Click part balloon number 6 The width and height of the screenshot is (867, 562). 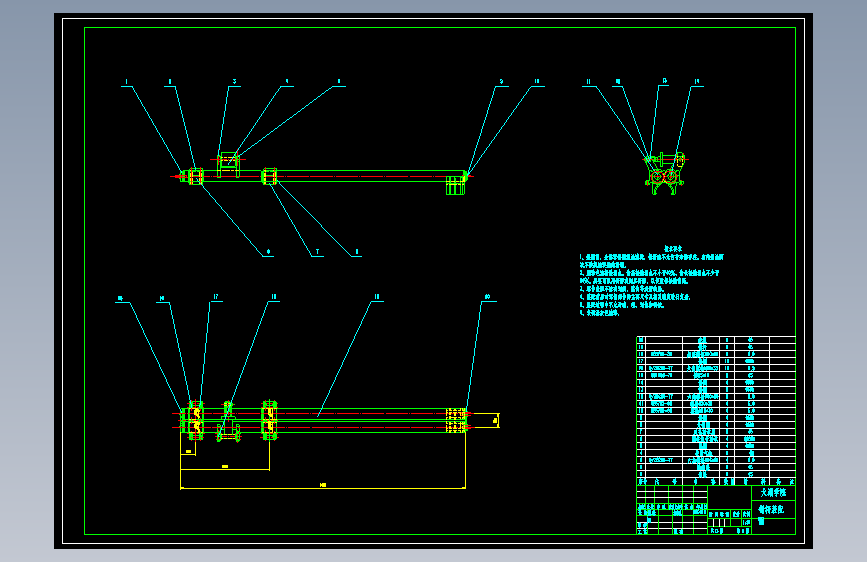pyautogui.click(x=269, y=252)
